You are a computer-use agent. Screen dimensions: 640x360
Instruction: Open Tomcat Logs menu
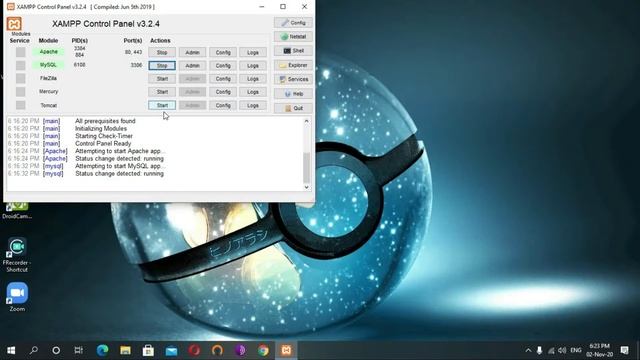tap(253, 105)
